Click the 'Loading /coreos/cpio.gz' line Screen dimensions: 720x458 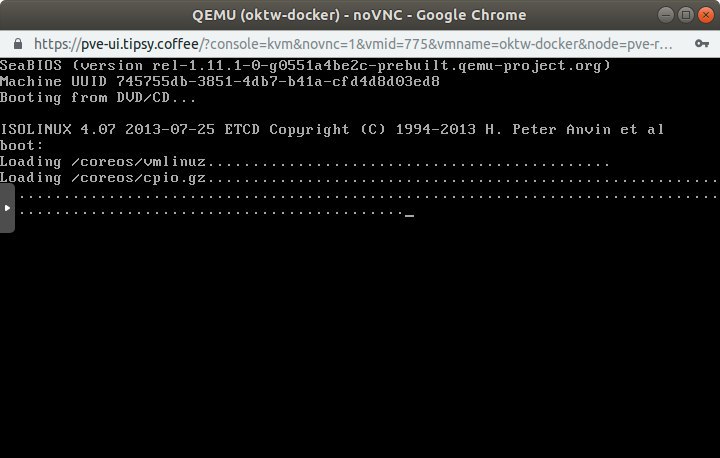[360, 178]
